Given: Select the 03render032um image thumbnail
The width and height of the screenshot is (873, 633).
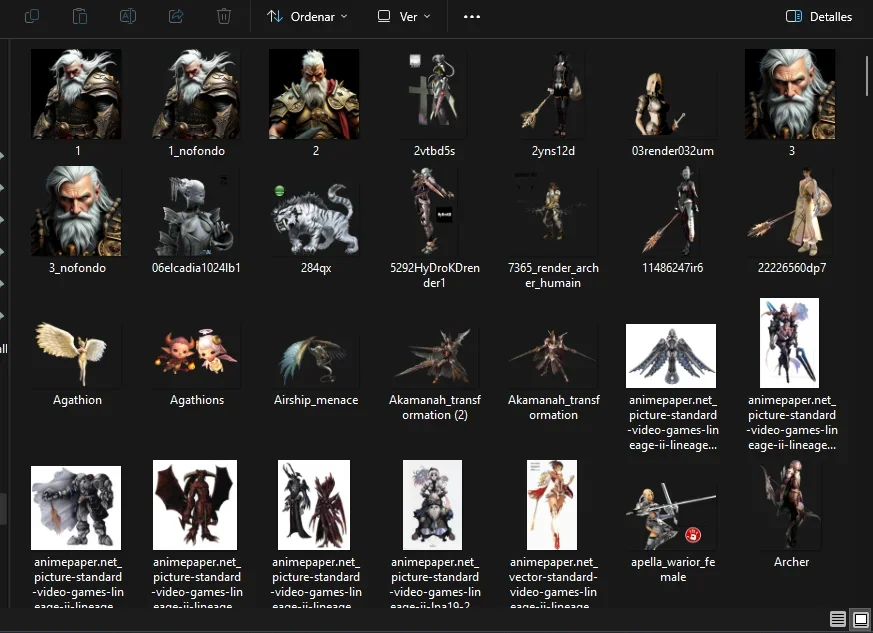Looking at the screenshot, I should pyautogui.click(x=672, y=103).
